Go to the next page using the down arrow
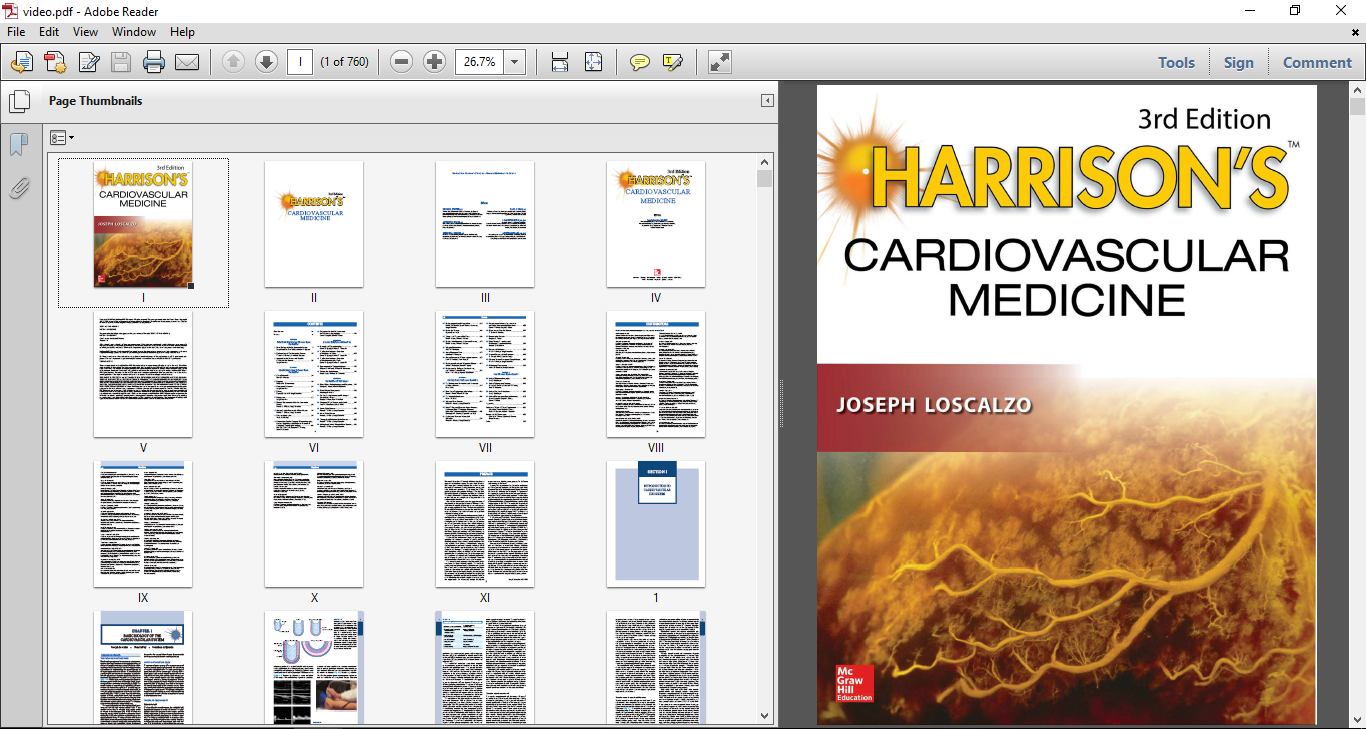Screen dimensions: 1366x729 266,62
